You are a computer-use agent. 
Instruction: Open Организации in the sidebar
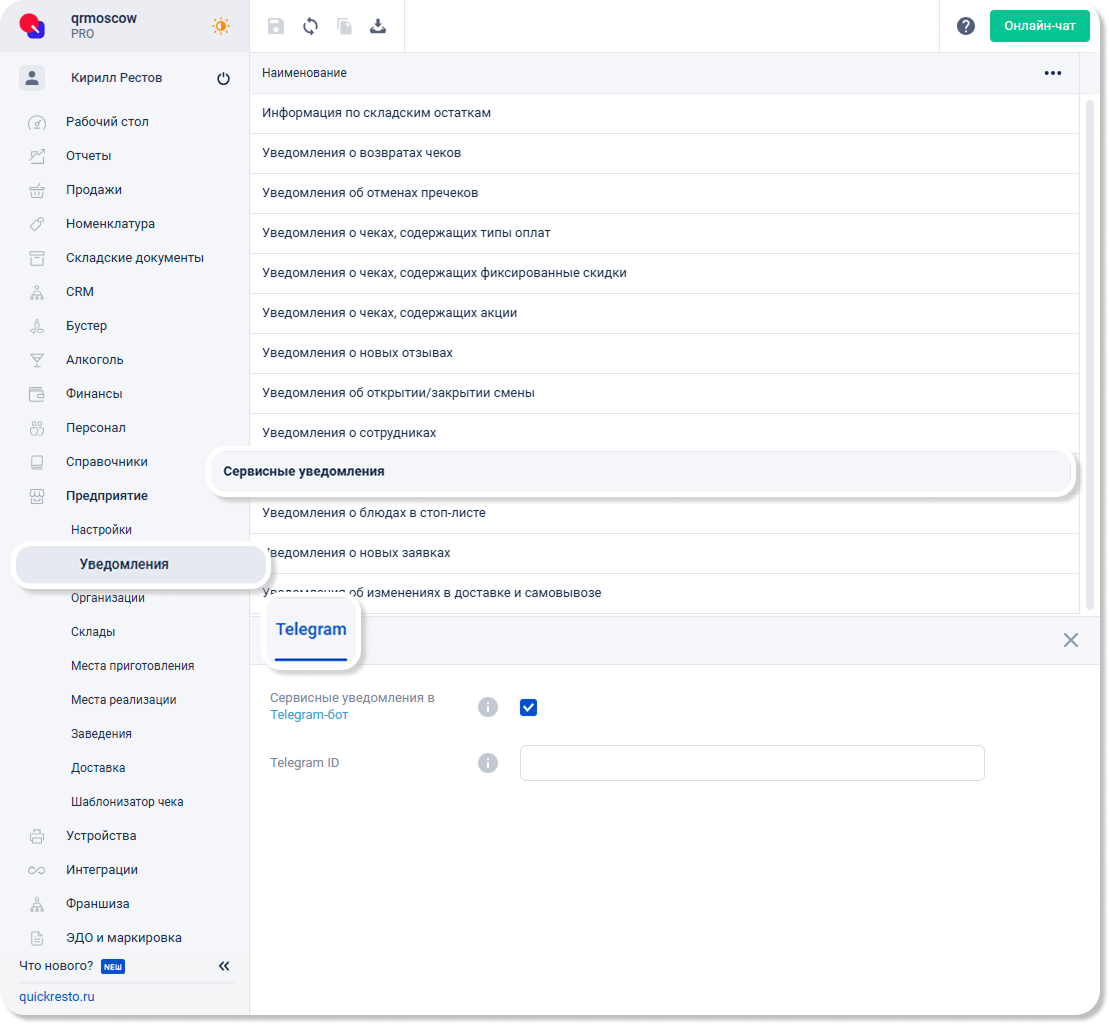(108, 598)
